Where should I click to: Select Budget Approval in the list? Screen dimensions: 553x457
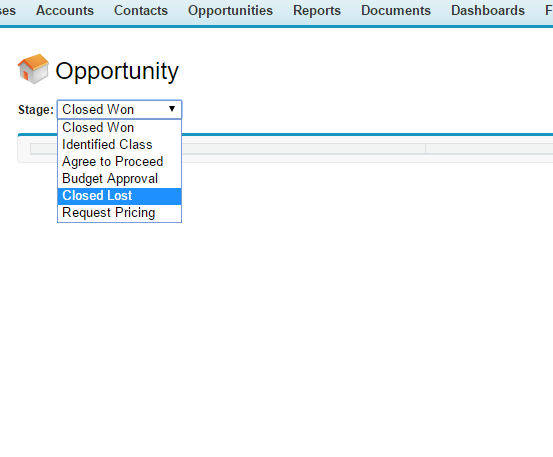[x=119, y=178]
